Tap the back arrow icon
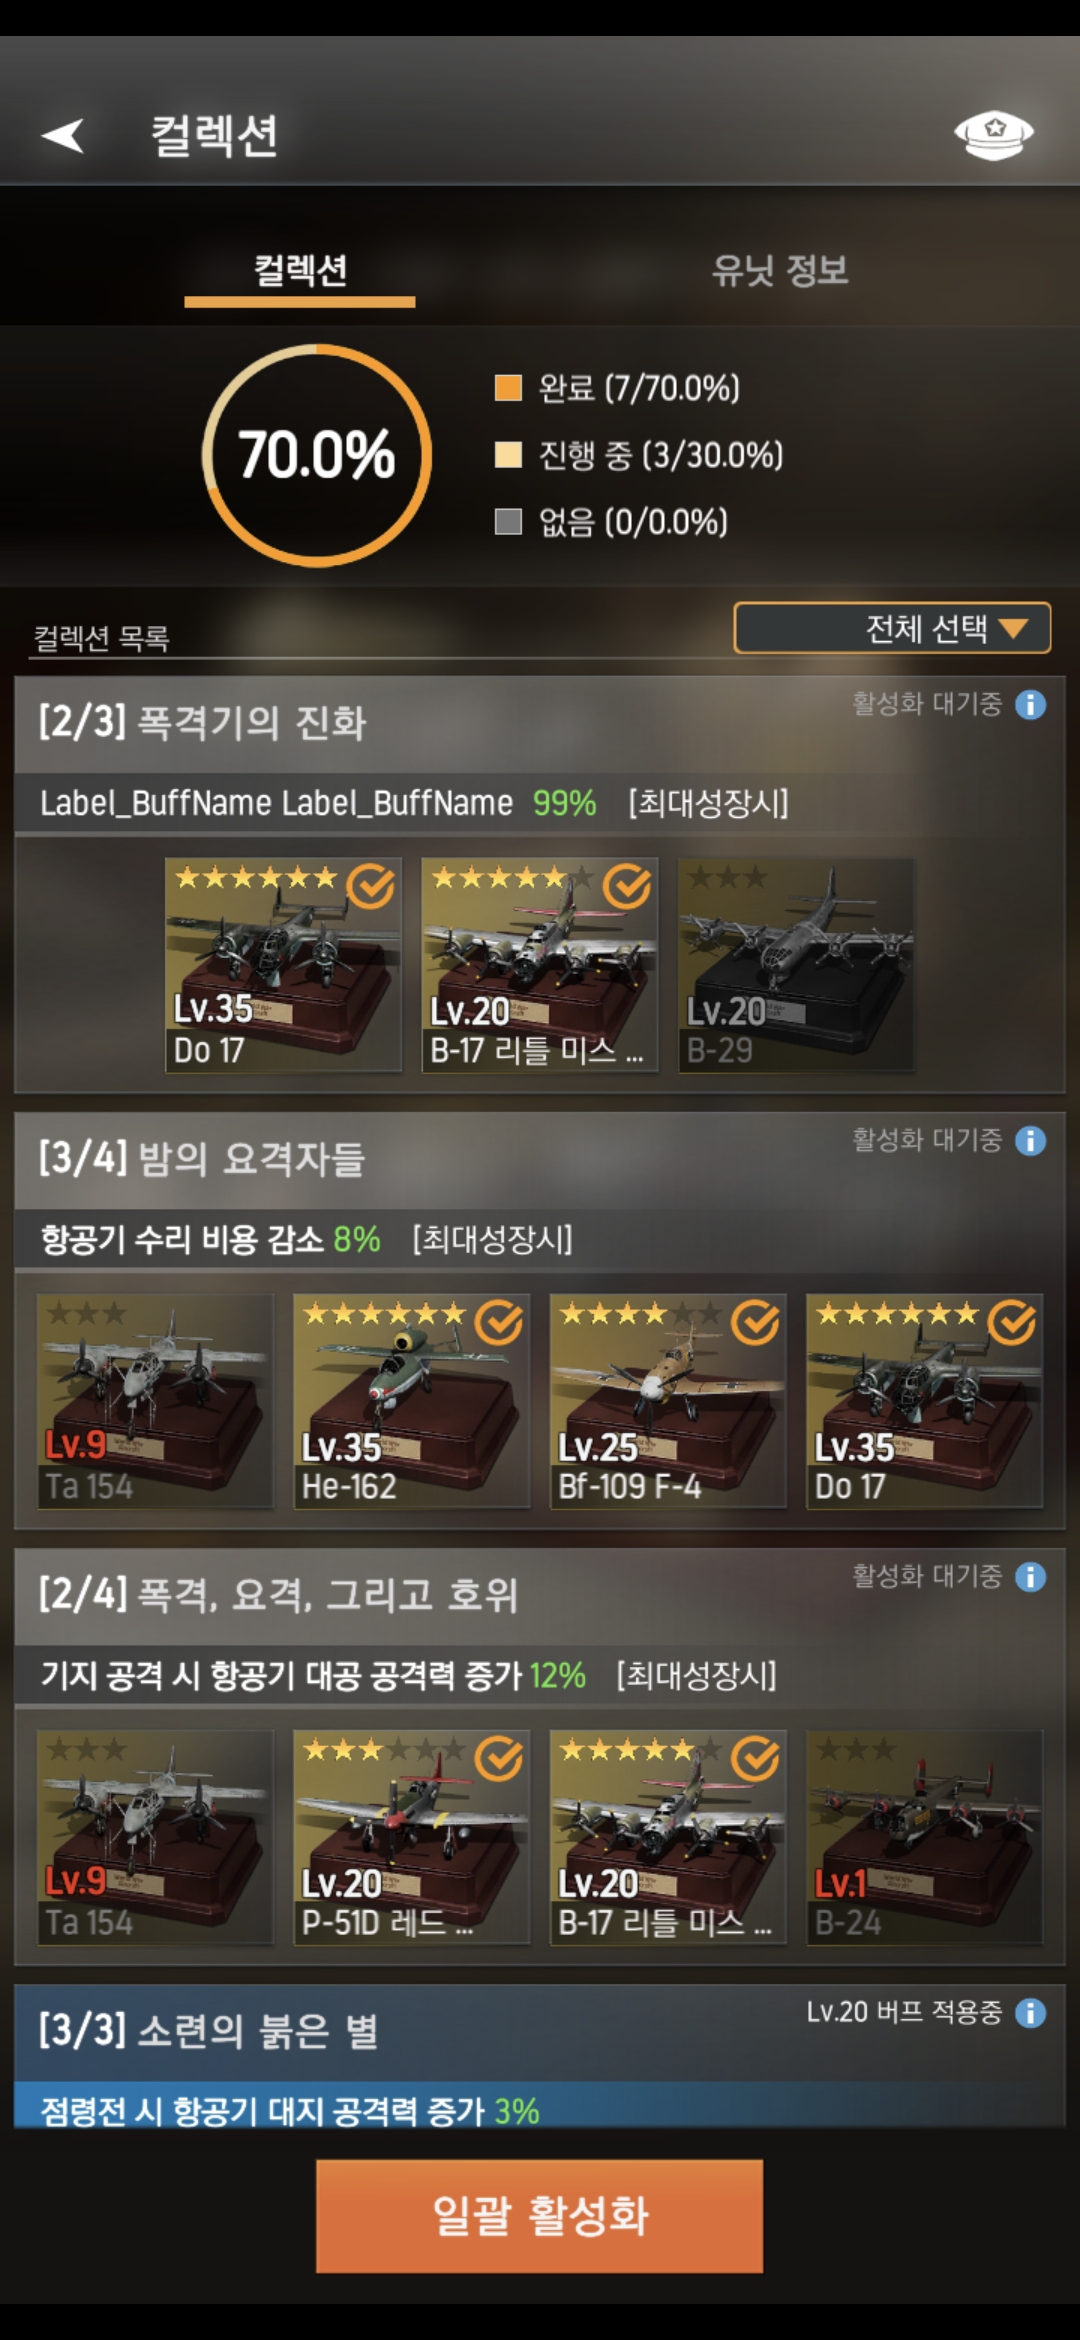 click(x=62, y=135)
